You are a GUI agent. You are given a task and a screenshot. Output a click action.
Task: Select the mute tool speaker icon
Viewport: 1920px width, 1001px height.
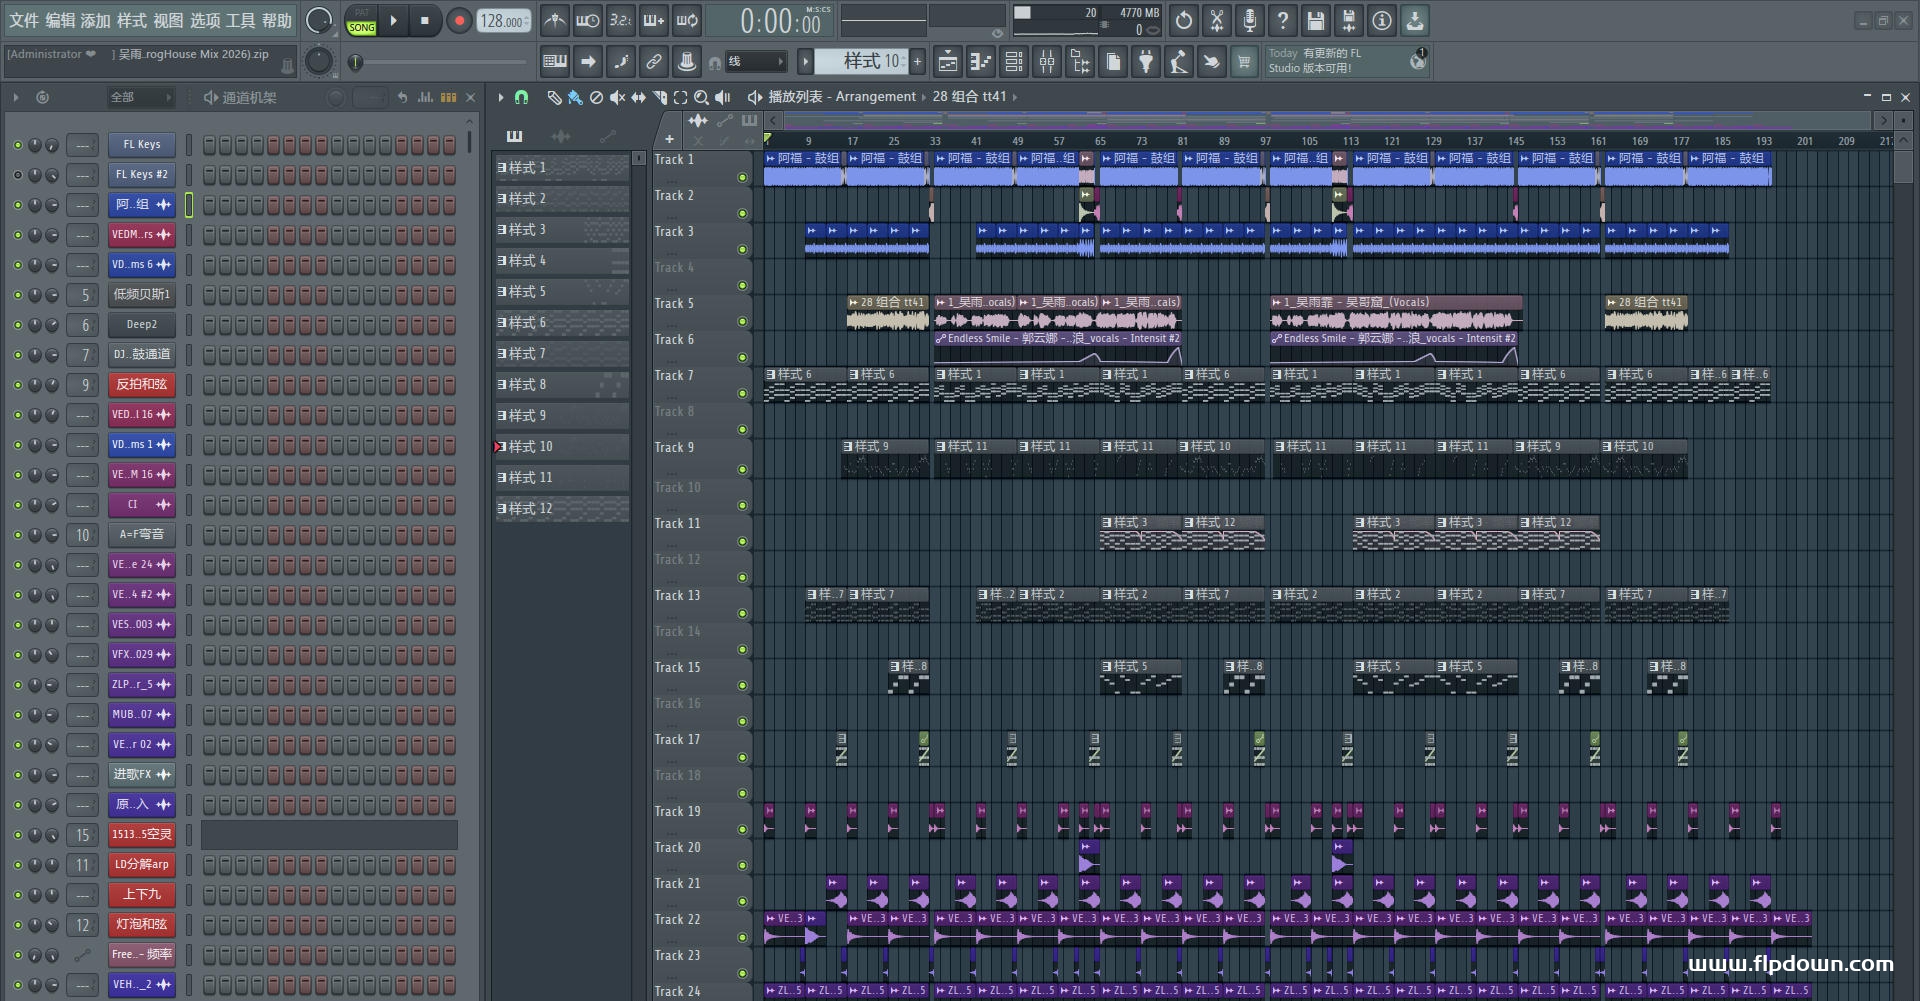(617, 97)
